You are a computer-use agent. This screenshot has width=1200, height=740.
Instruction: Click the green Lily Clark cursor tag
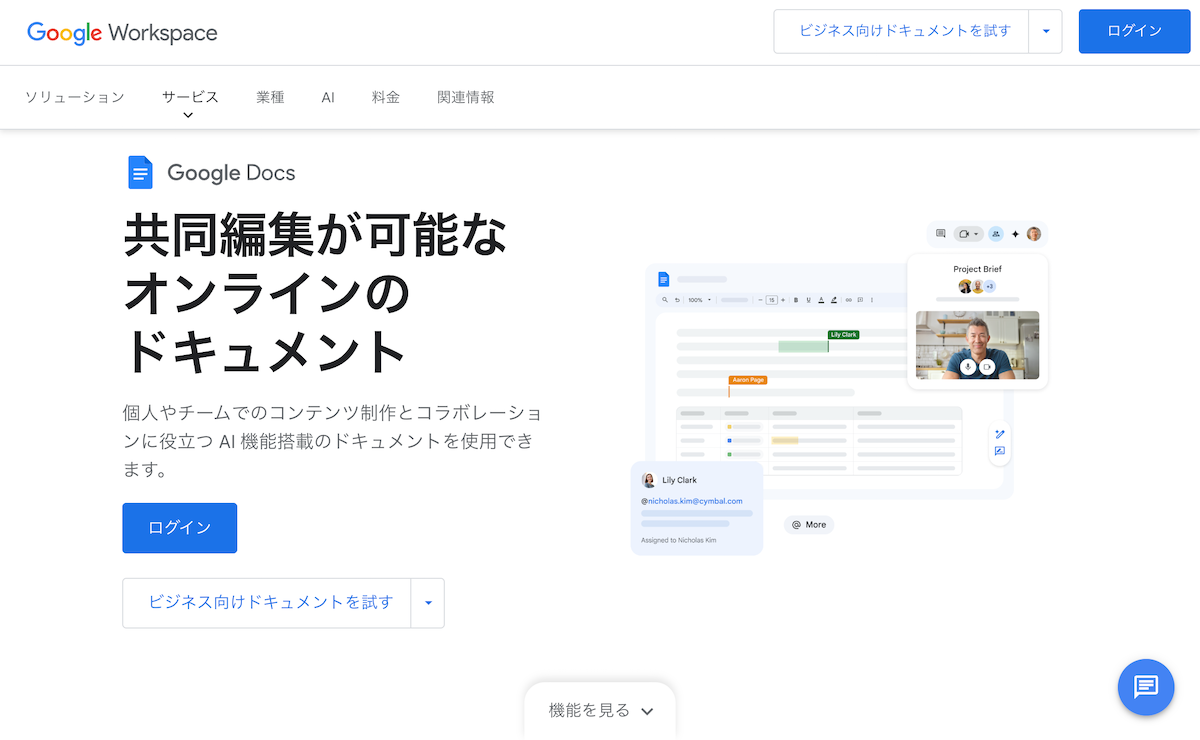(x=843, y=335)
